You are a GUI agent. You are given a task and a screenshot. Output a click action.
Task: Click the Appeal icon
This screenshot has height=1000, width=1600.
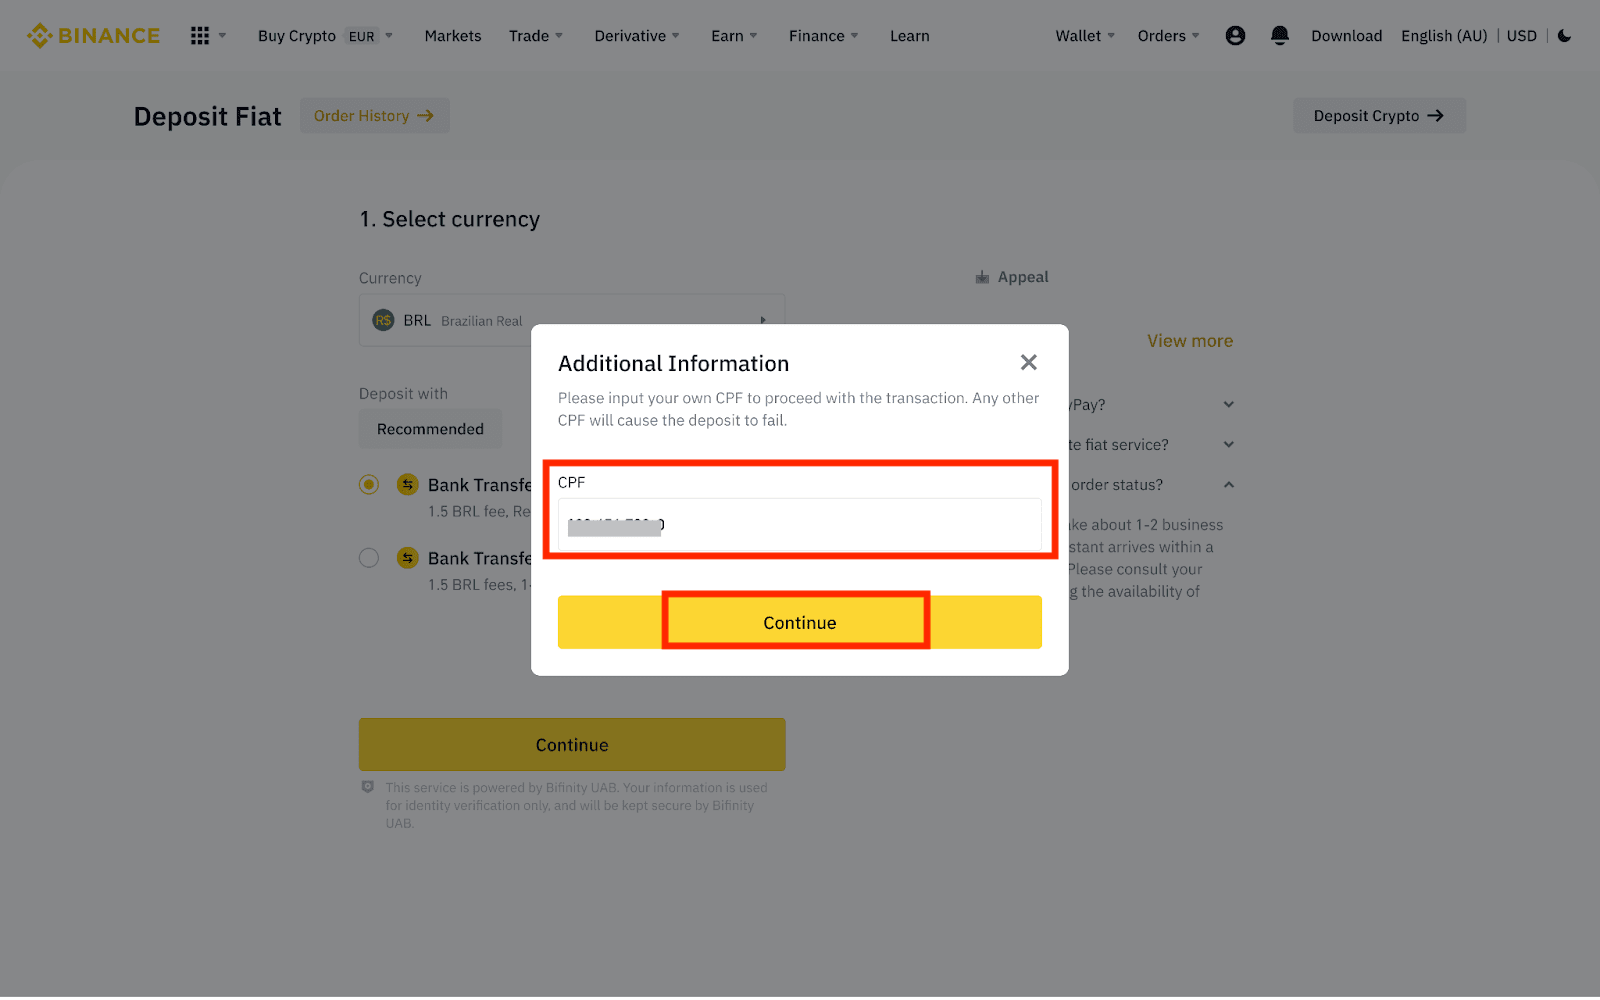[982, 277]
